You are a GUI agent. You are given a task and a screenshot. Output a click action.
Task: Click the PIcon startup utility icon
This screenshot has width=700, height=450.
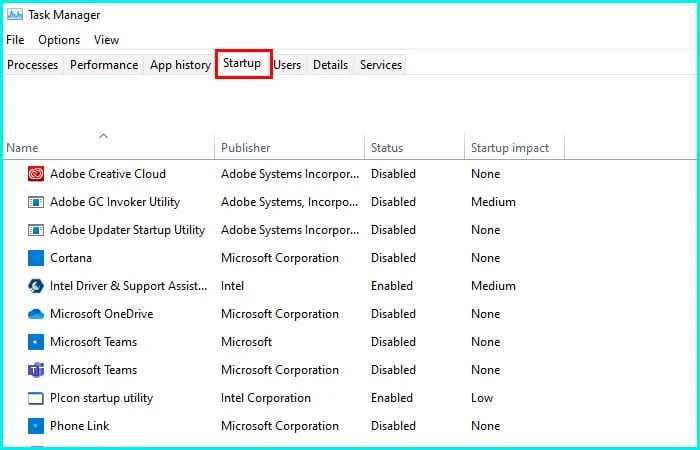tap(36, 398)
